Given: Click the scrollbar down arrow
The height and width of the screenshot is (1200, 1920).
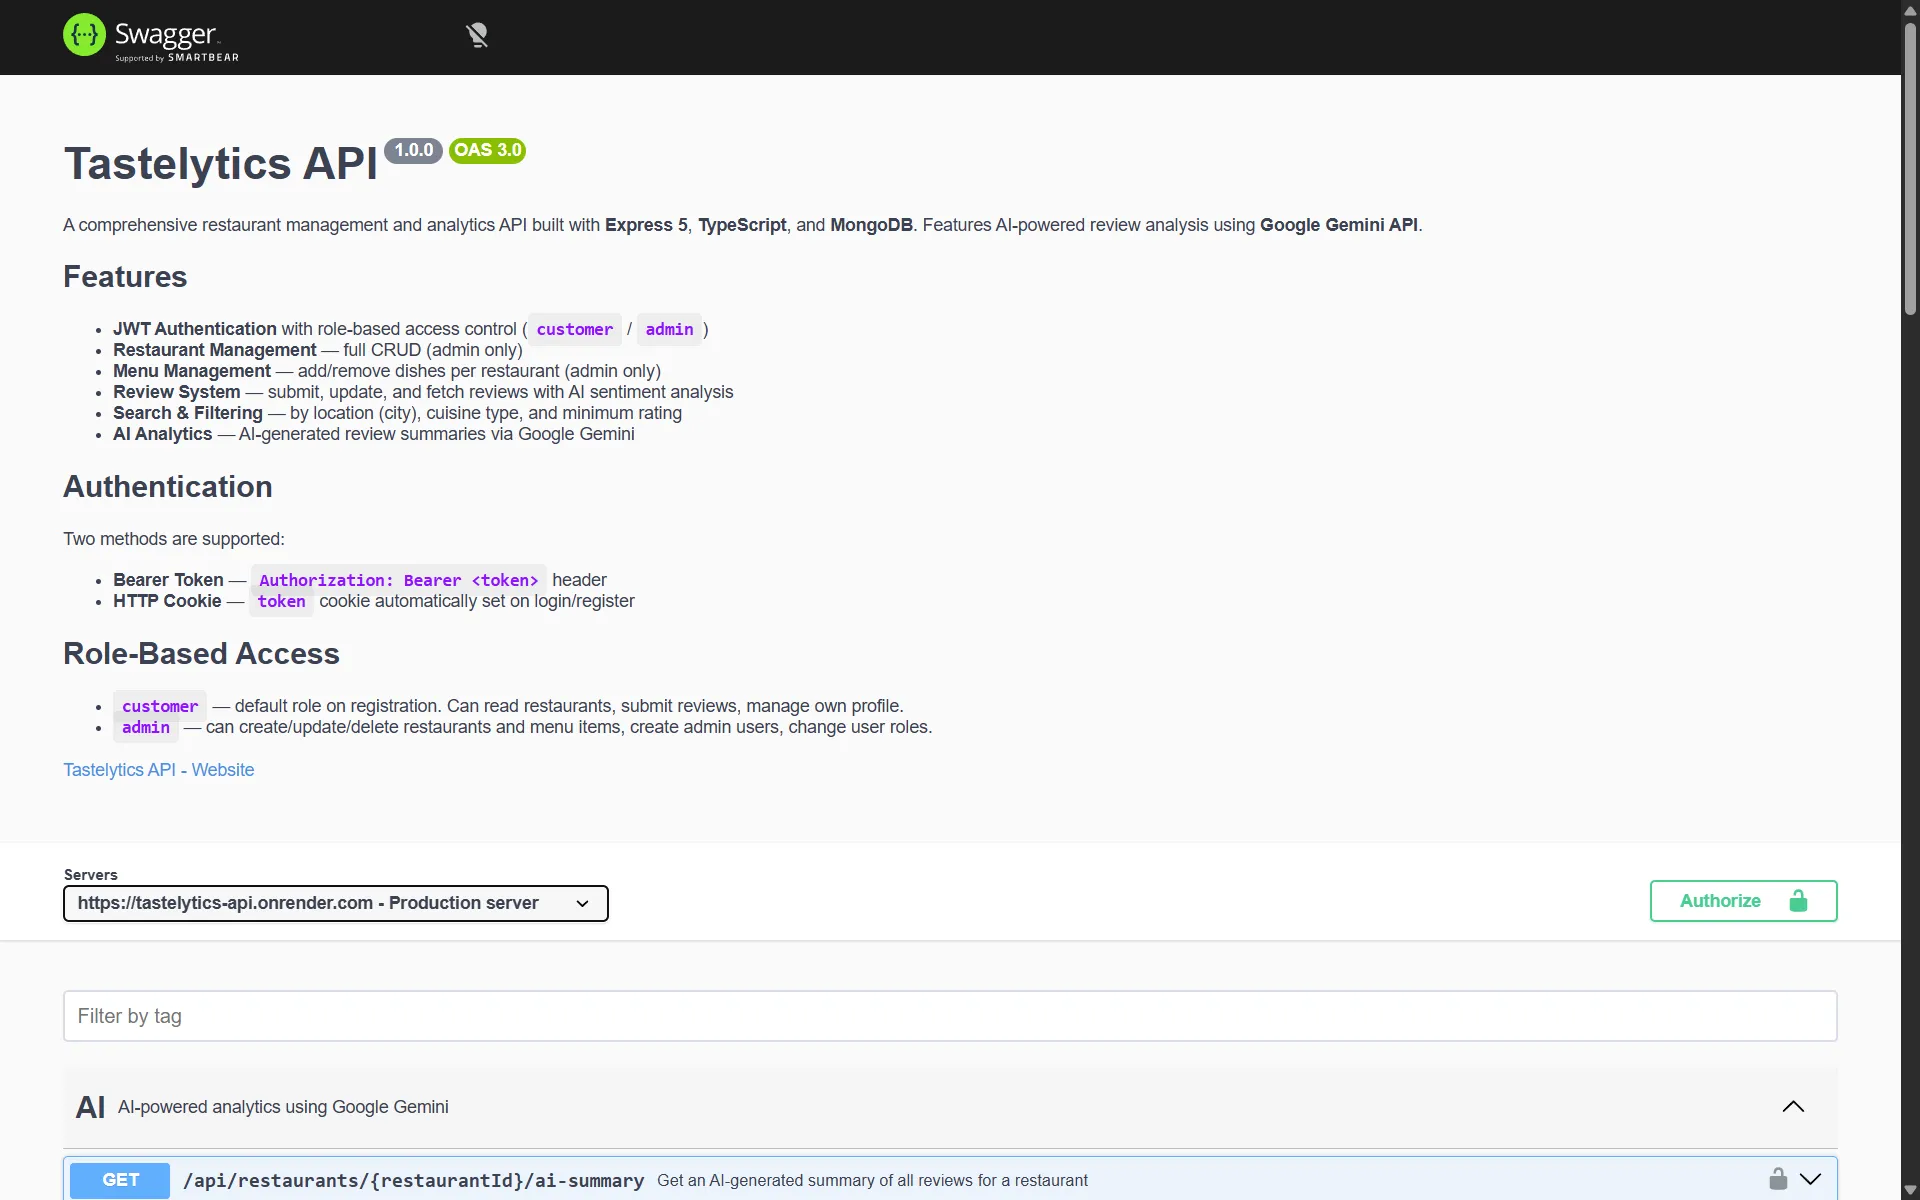Looking at the screenshot, I should pyautogui.click(x=1910, y=1190).
